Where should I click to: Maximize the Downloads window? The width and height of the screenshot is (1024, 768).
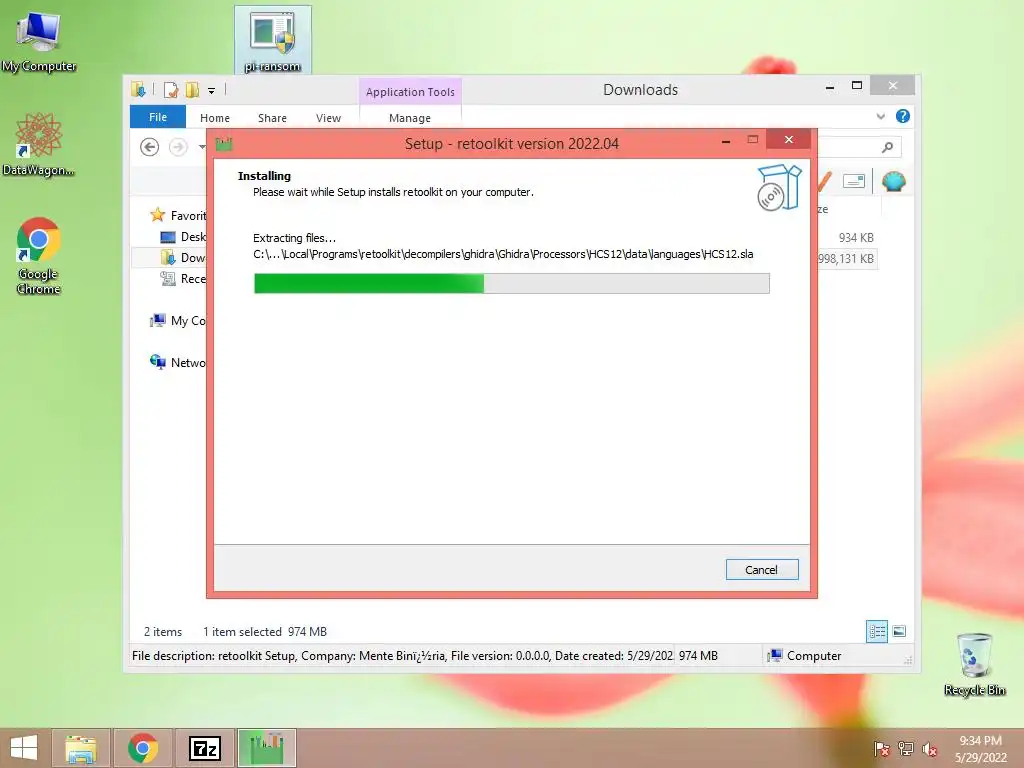tap(857, 86)
